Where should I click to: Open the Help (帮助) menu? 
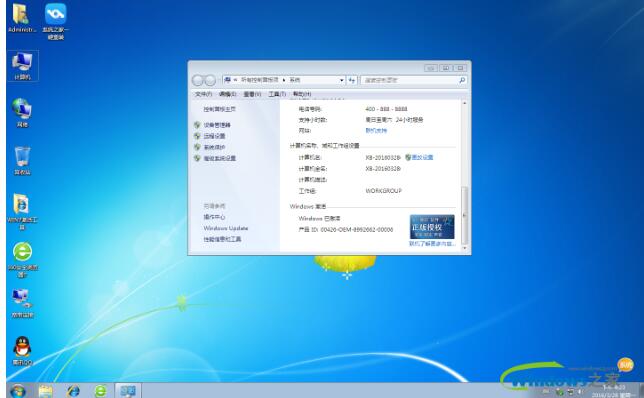click(x=302, y=94)
